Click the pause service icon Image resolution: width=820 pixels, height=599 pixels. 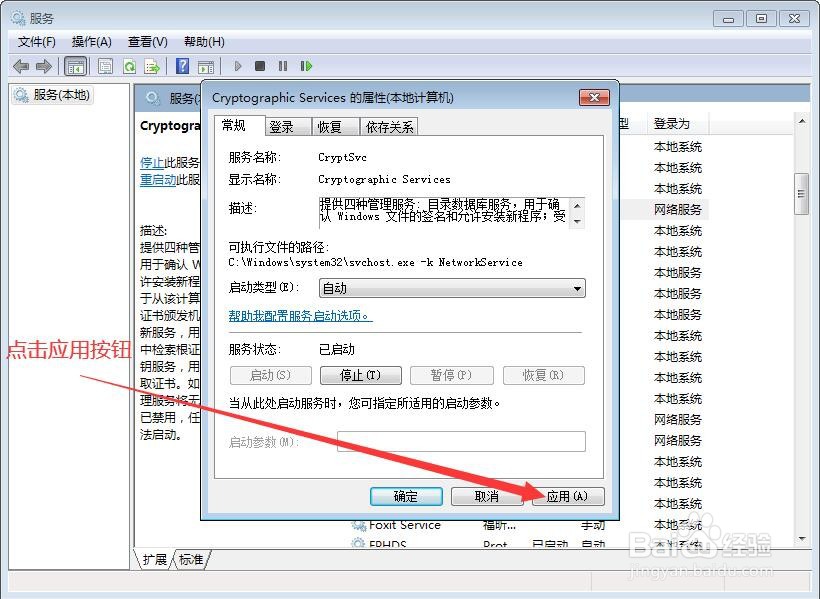pos(282,66)
